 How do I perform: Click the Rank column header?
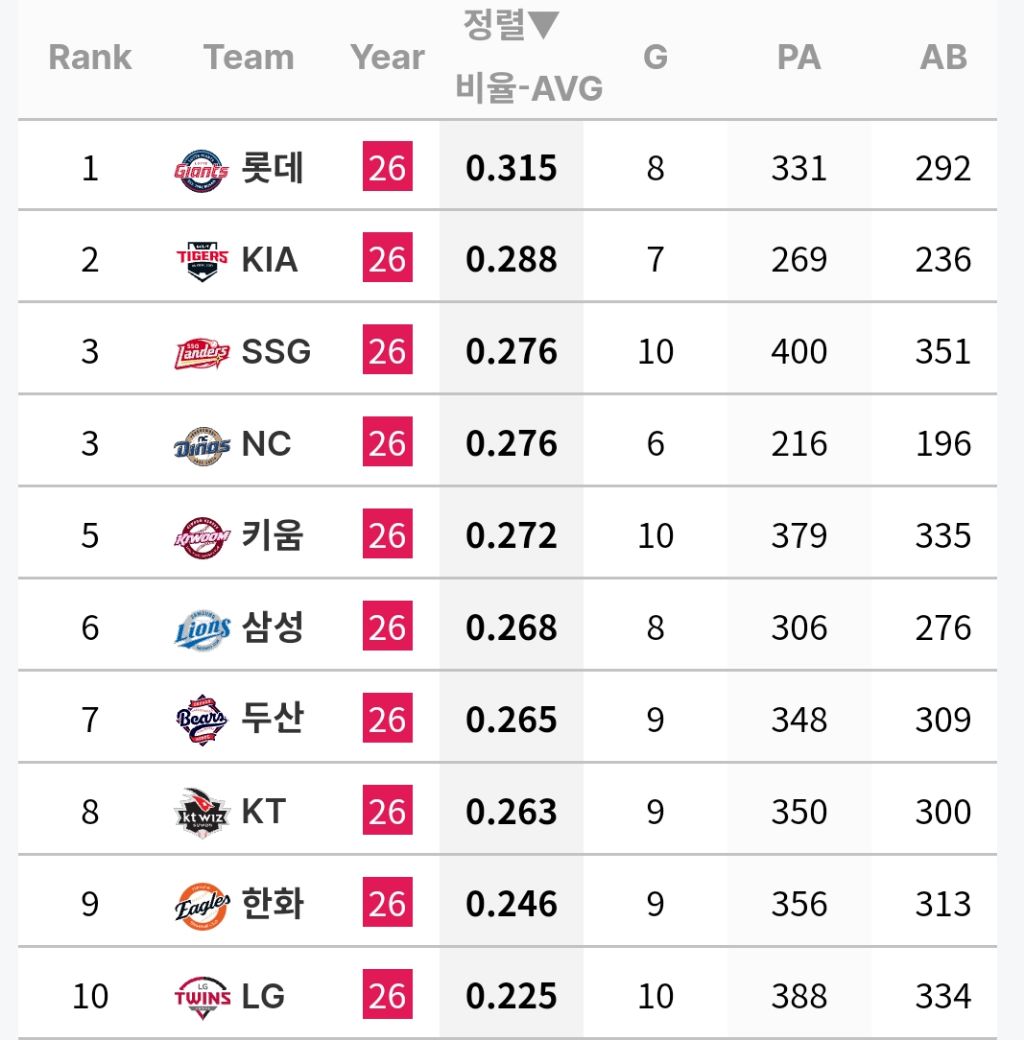90,57
